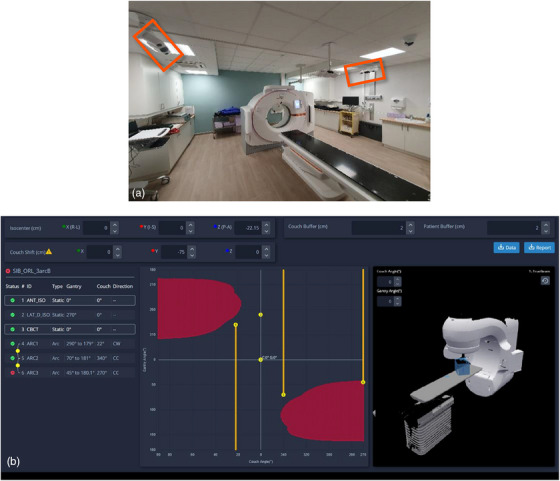
Task: Decrease Couch Shift X value
Action: tap(118, 255)
